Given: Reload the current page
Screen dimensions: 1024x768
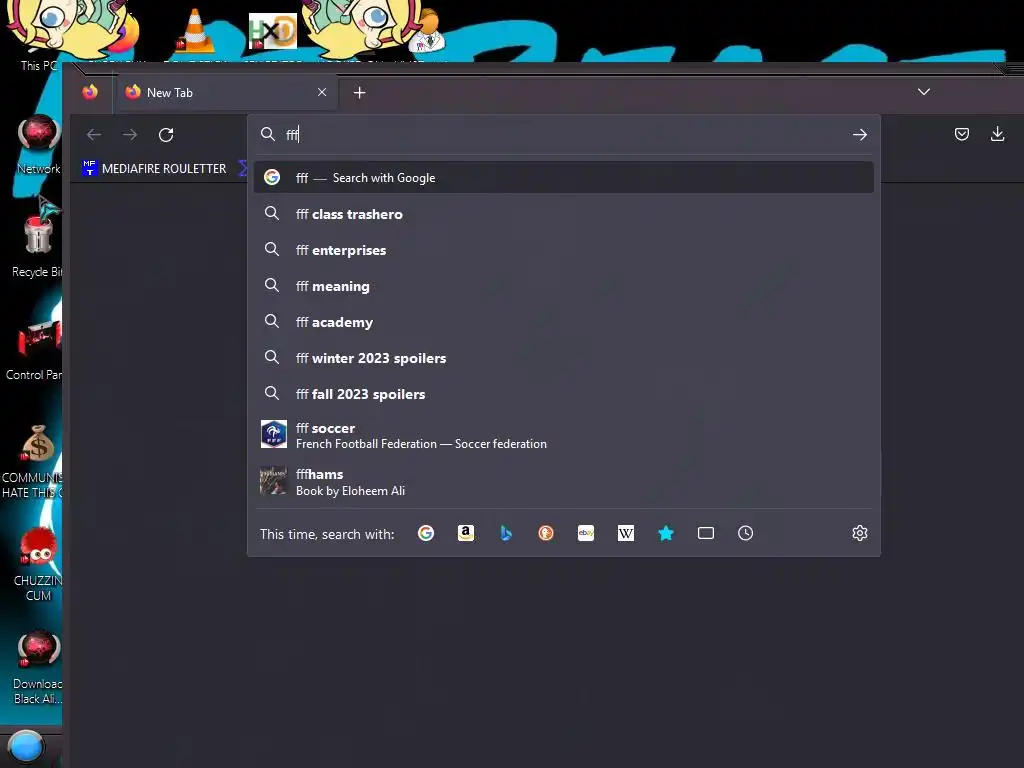Looking at the screenshot, I should click(166, 135).
